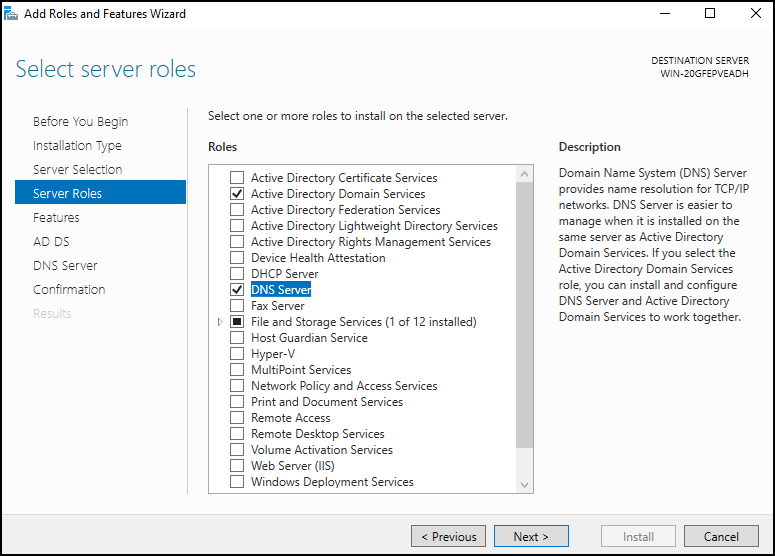Screen dimensions: 775x556
Task: Select Web Server (IIS) label text
Action: [x=293, y=466]
